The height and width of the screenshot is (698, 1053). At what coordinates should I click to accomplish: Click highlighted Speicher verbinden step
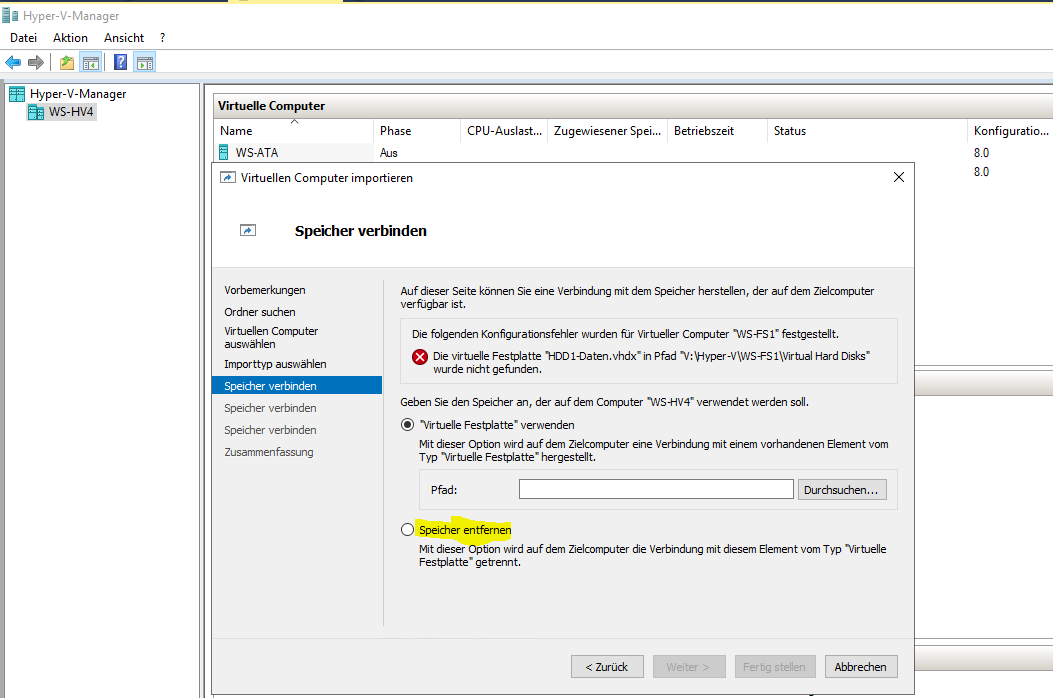click(297, 386)
